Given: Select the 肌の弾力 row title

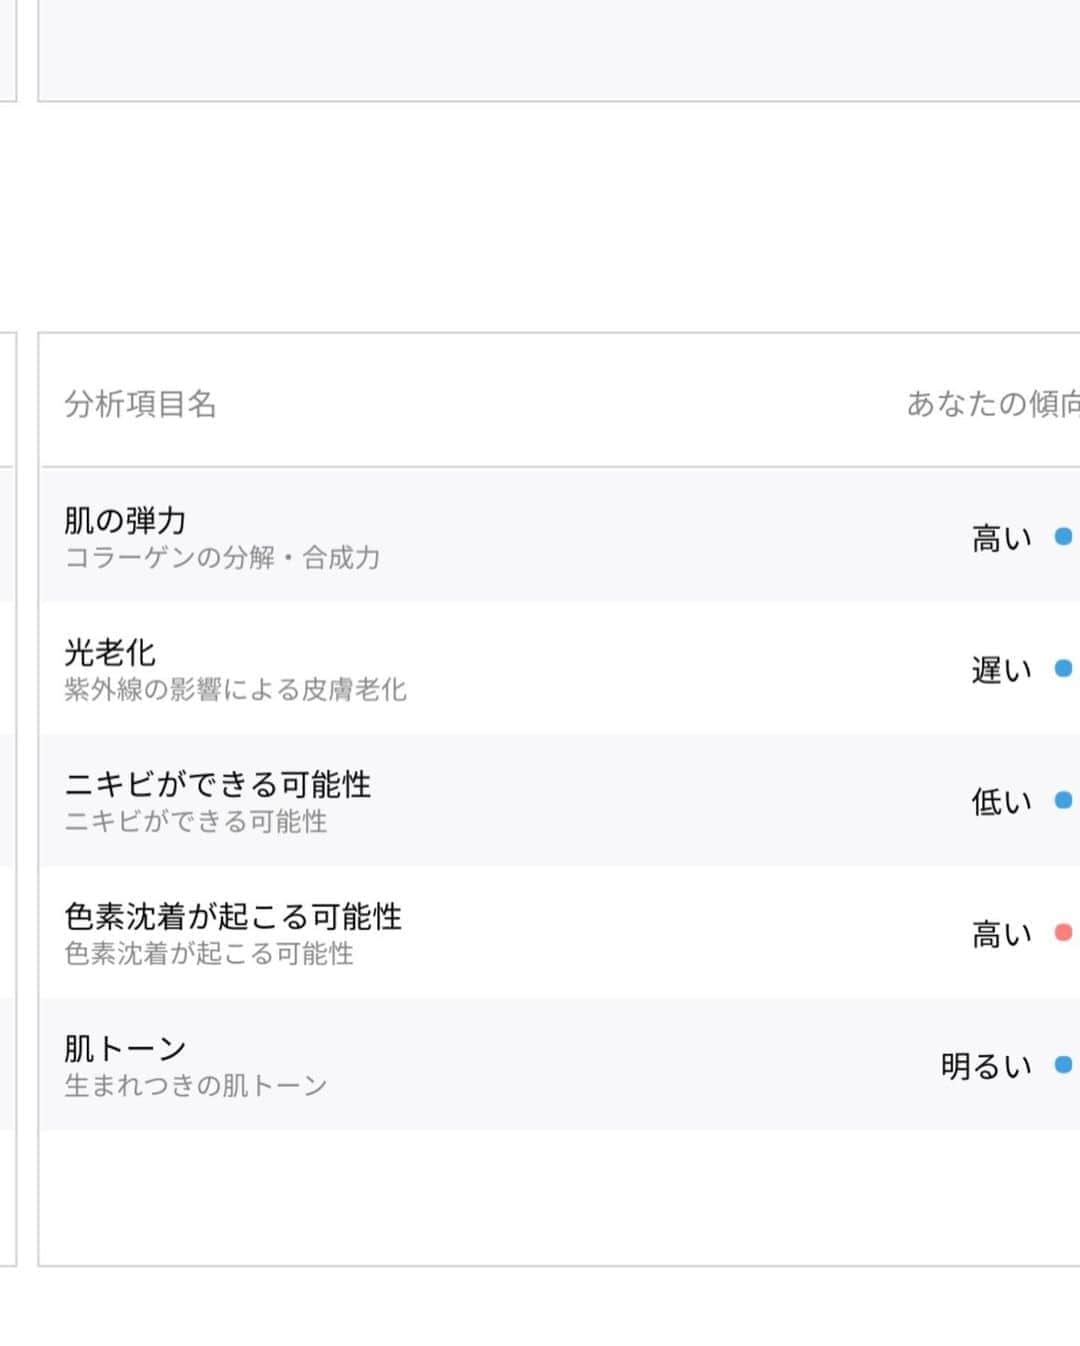Looking at the screenshot, I should point(125,520).
